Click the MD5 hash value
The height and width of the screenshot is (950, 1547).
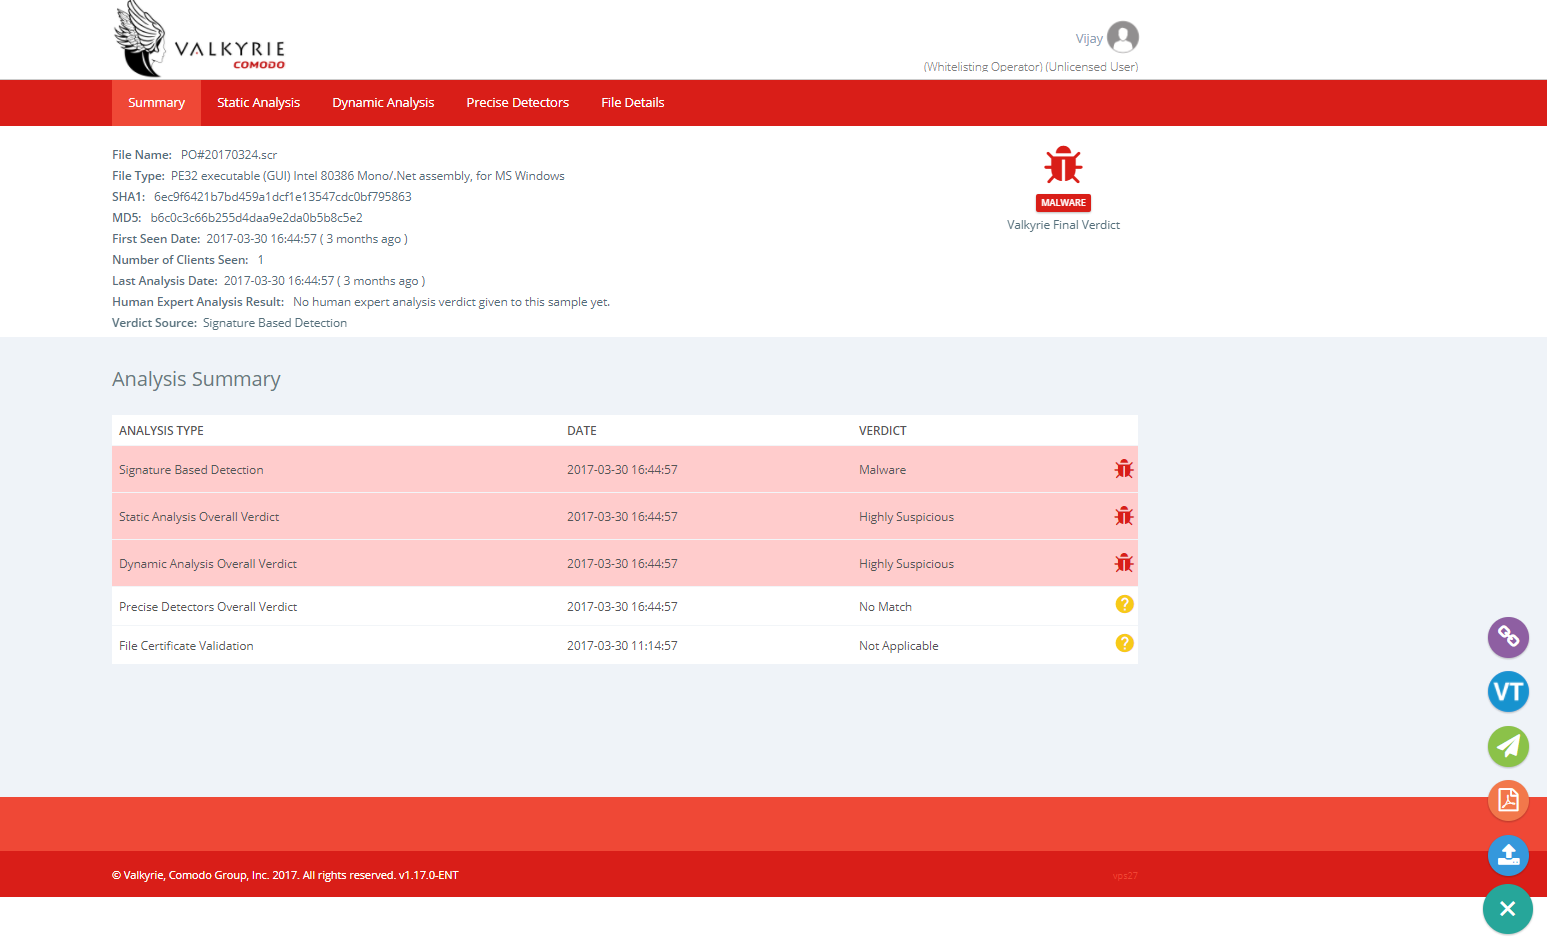[x=257, y=218]
